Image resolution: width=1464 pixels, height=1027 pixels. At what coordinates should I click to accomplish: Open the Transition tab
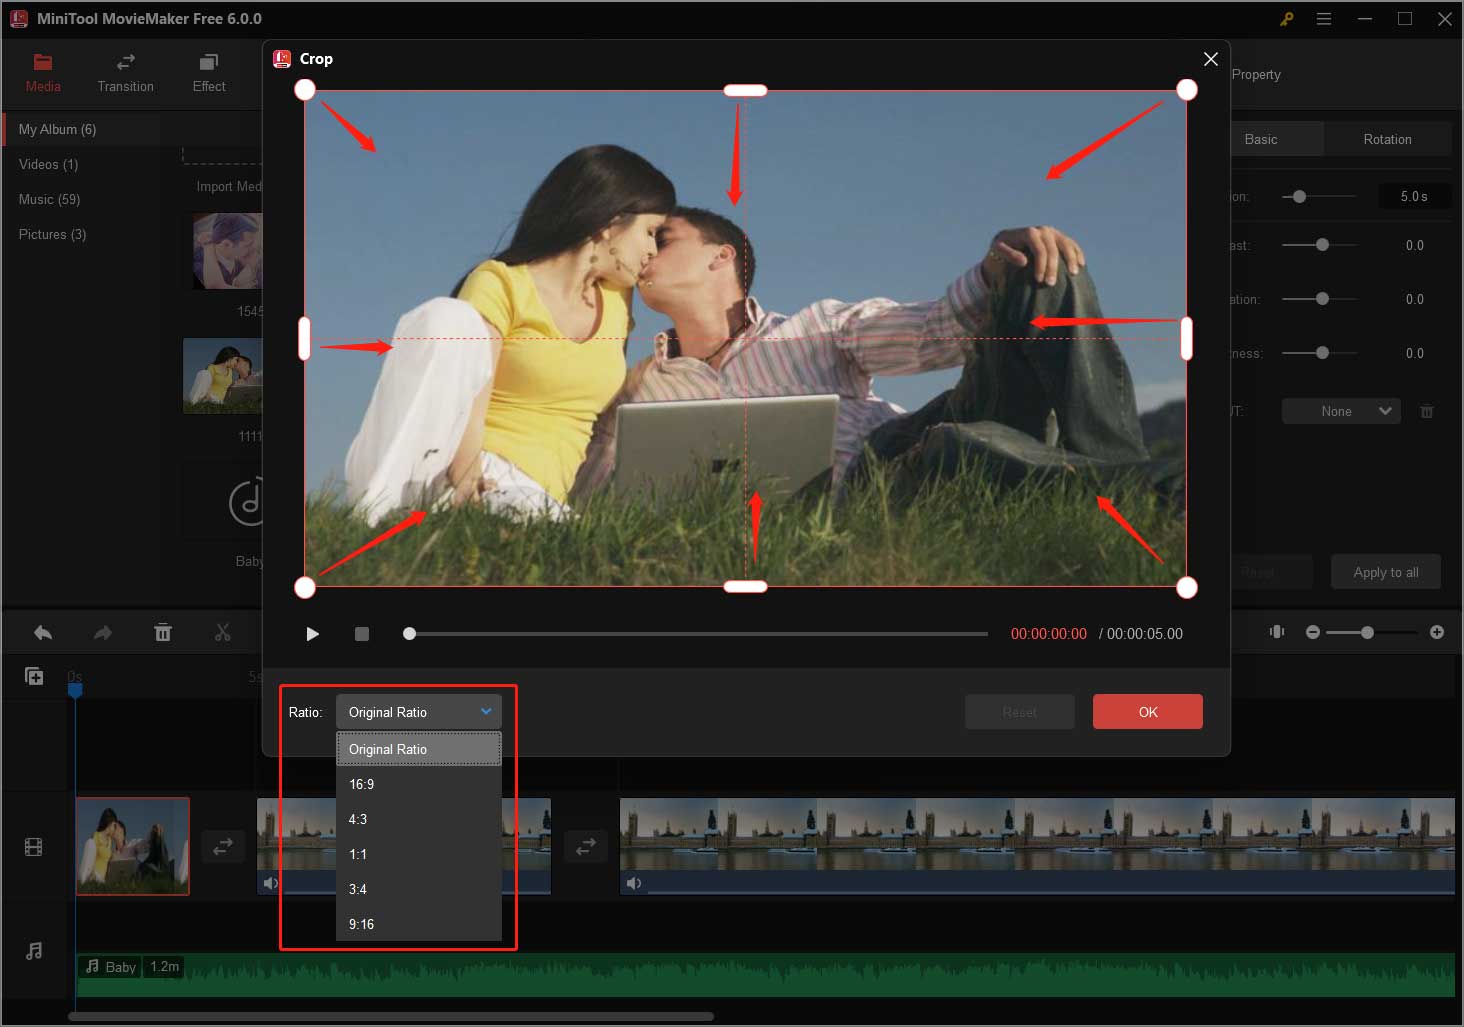tap(125, 73)
